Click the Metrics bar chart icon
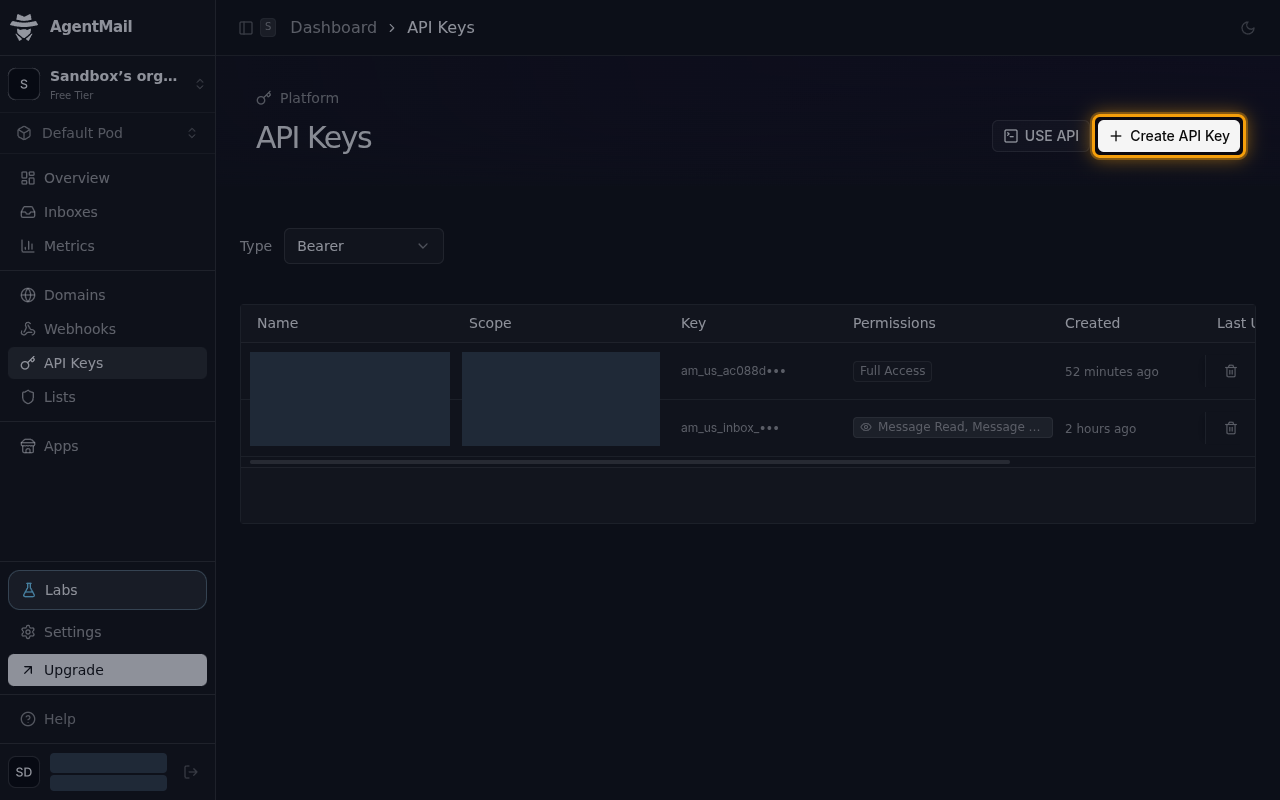Image resolution: width=1280 pixels, height=800 pixels. (x=28, y=246)
